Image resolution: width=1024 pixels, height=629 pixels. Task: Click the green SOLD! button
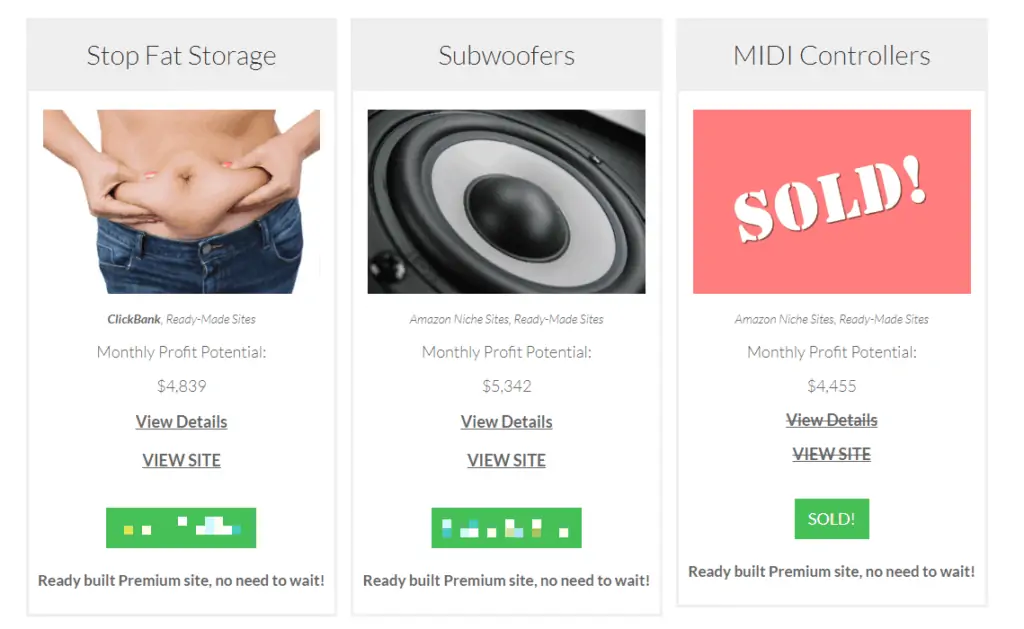coord(831,519)
